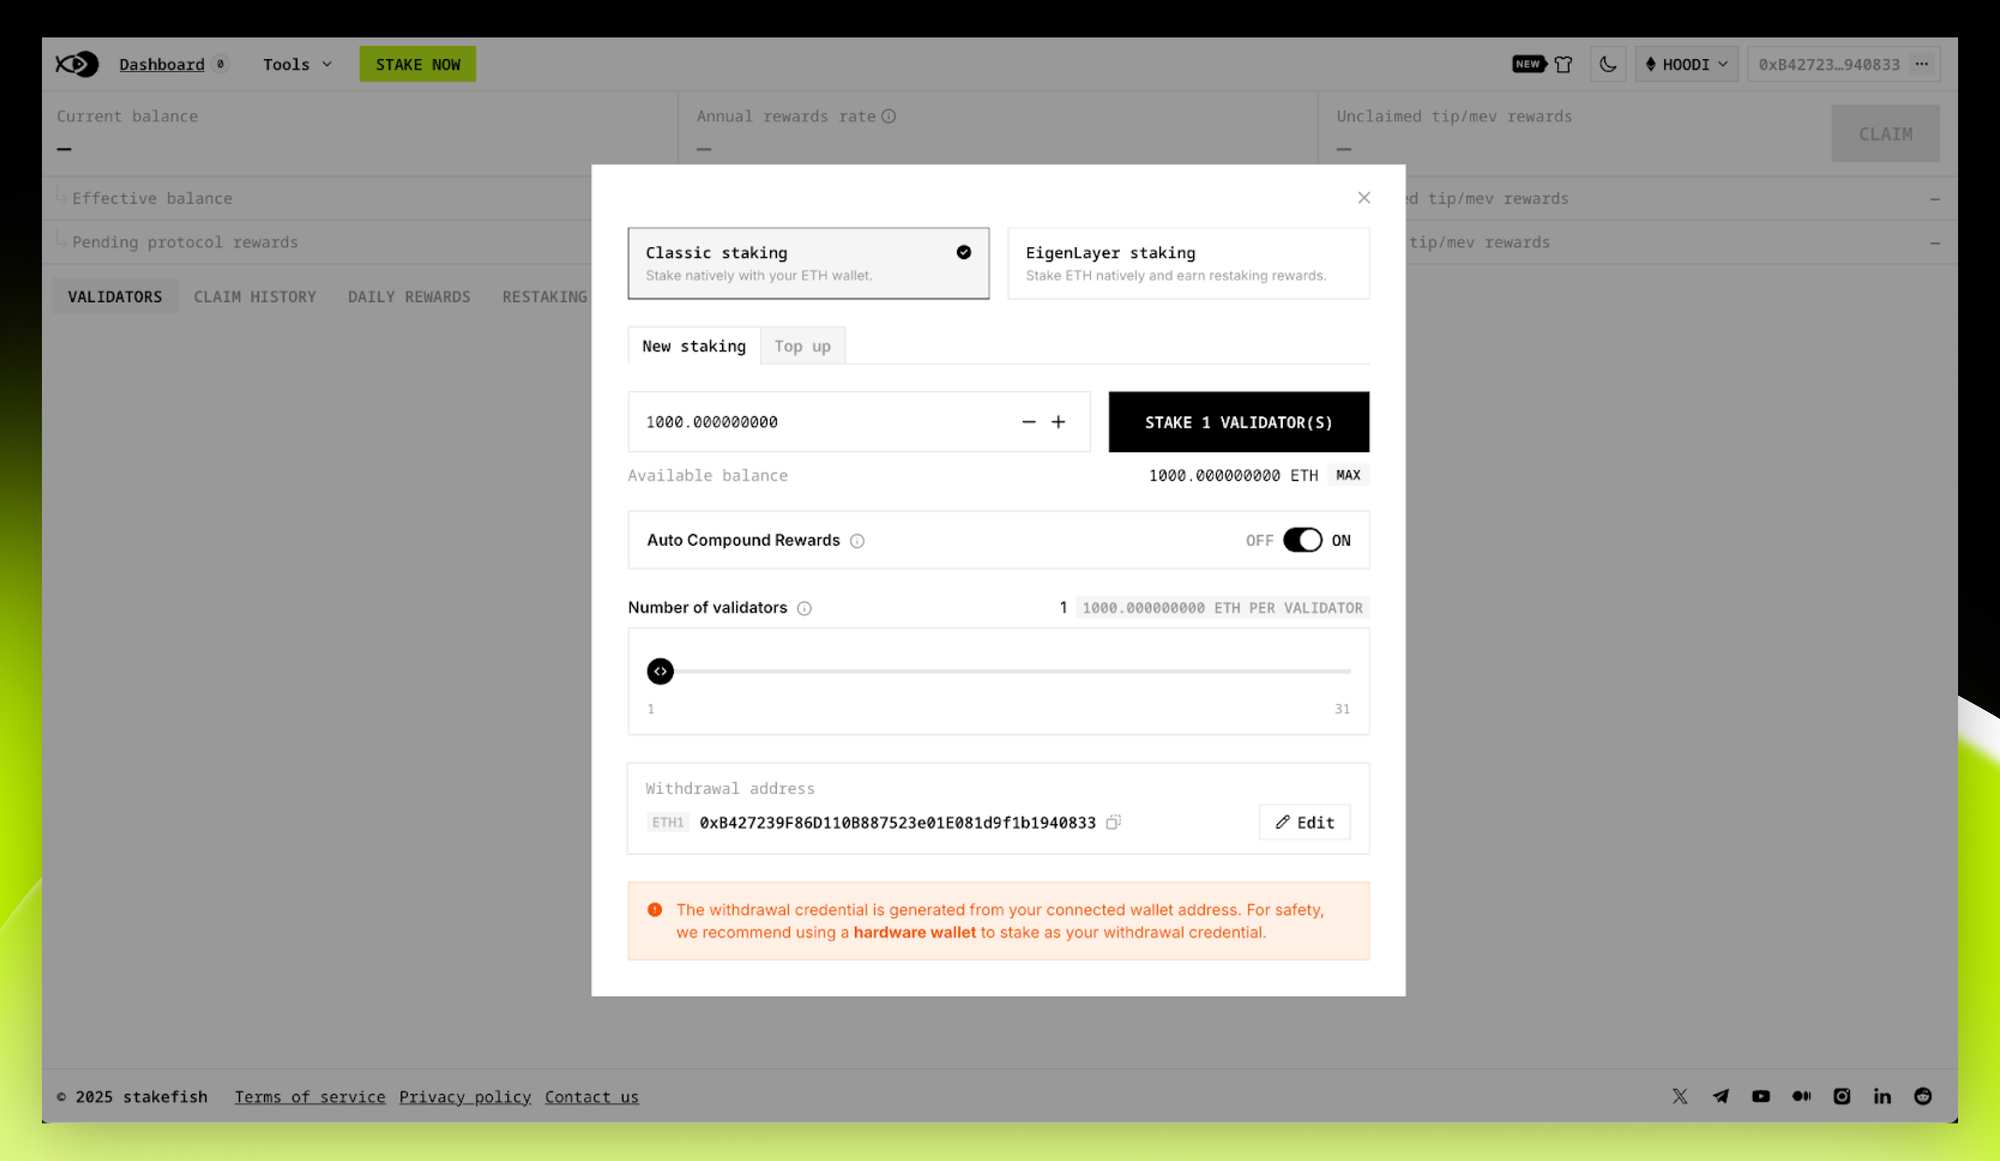Toggle dark mode moon icon
The height and width of the screenshot is (1161, 2000).
point(1608,64)
